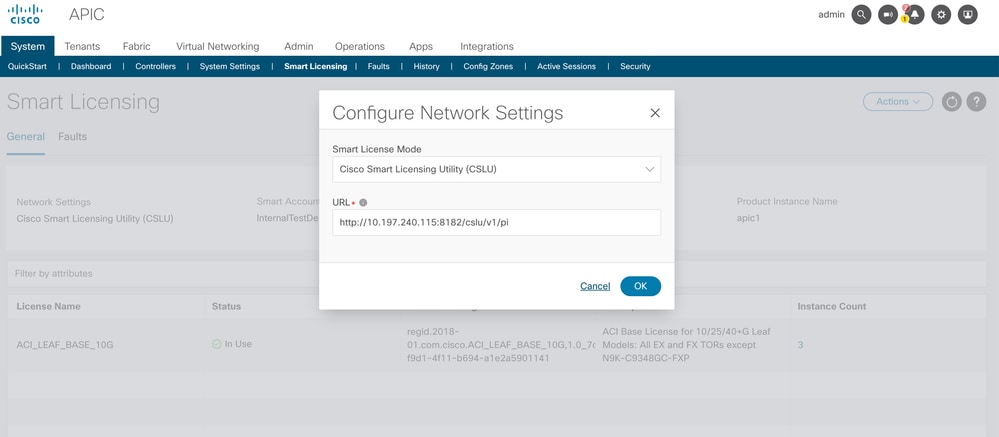Click the Network Settings CSLU value text
Viewport: 999px width, 437px height.
[x=95, y=218]
